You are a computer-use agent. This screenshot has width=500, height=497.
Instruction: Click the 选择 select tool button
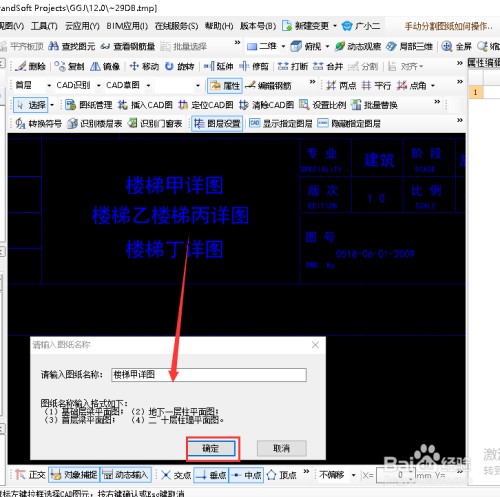31,105
